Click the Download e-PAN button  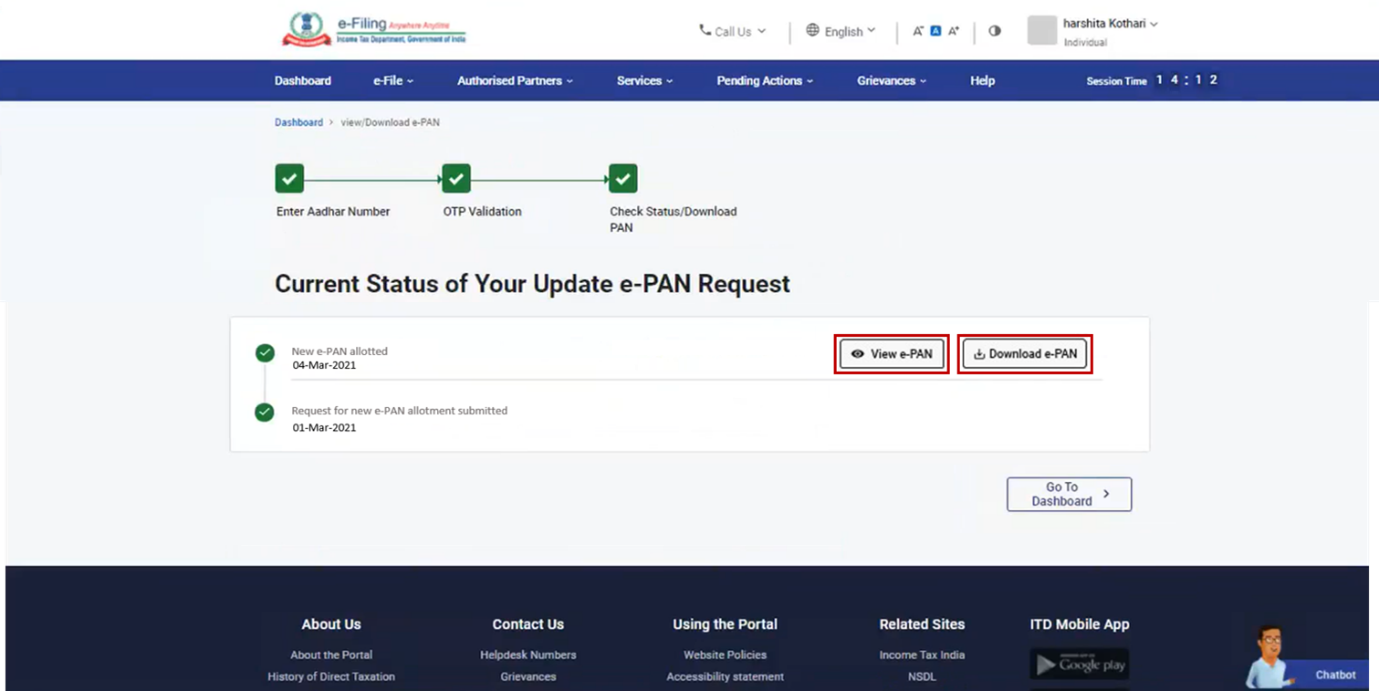point(1024,354)
